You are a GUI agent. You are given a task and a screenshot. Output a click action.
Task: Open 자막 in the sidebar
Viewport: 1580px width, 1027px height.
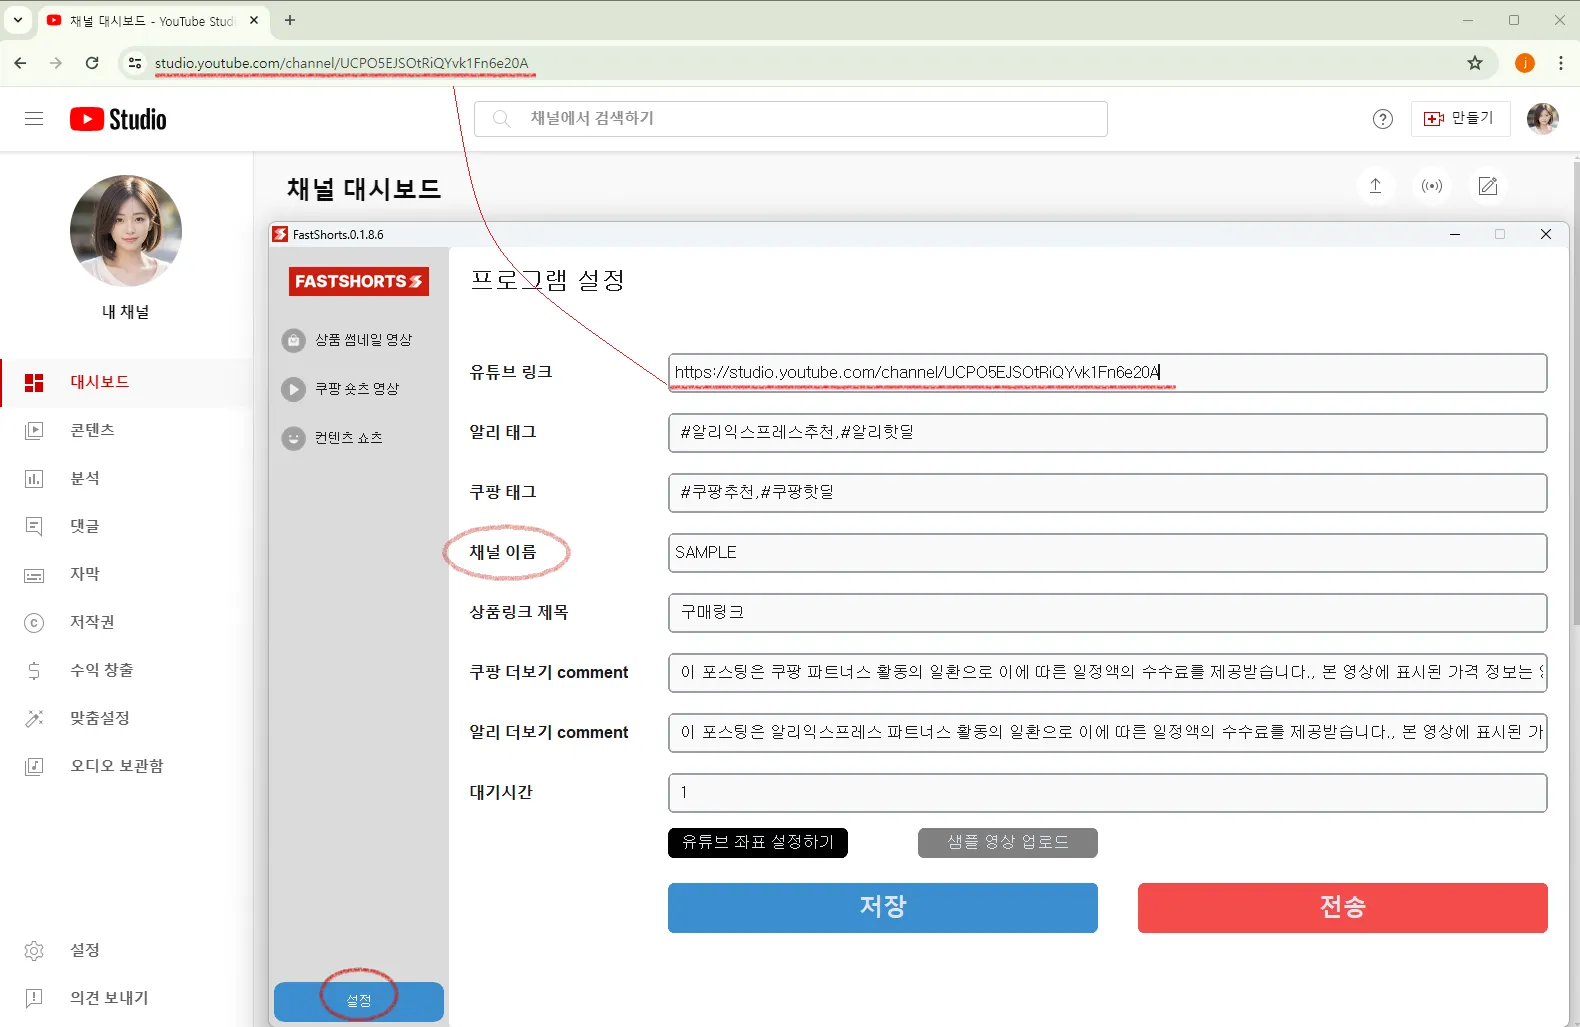point(127,574)
